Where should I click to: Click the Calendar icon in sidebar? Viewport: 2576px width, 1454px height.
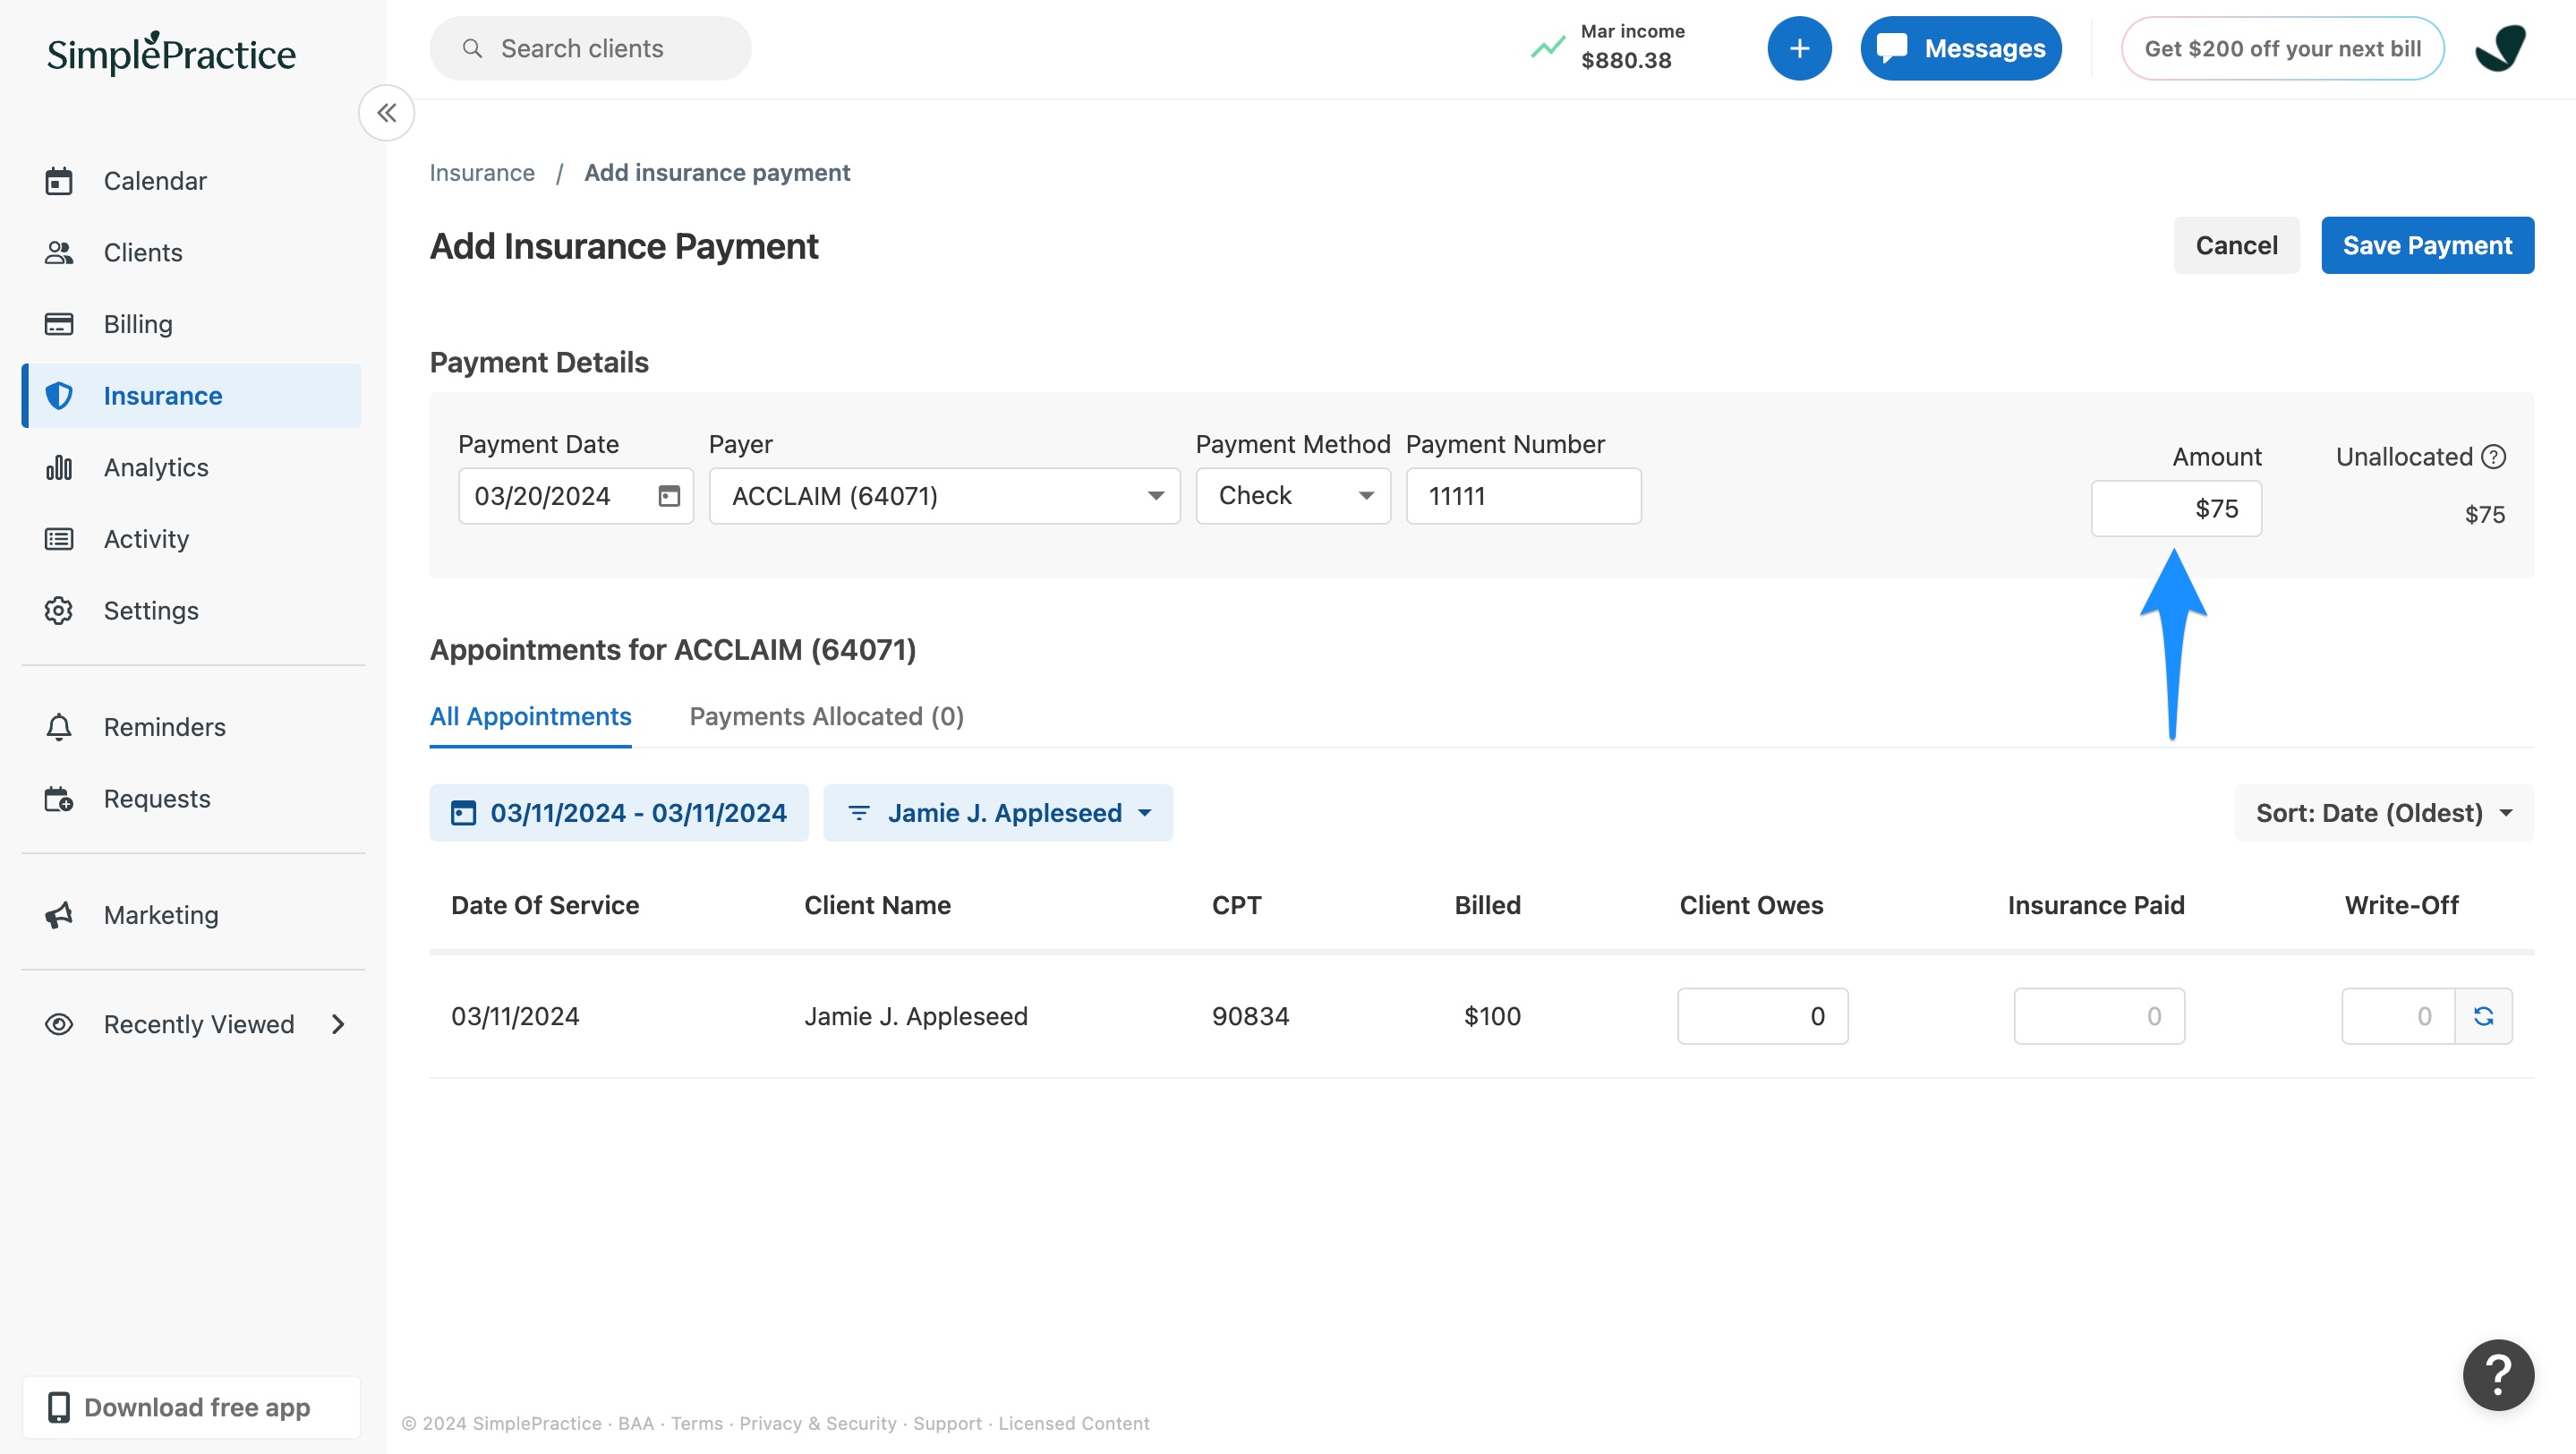(x=59, y=181)
